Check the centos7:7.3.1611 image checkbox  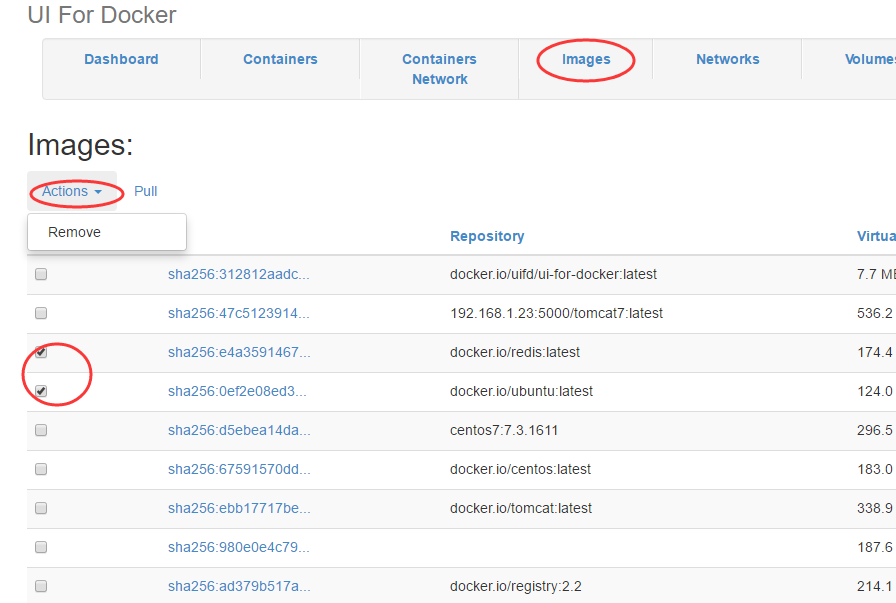[x=41, y=430]
